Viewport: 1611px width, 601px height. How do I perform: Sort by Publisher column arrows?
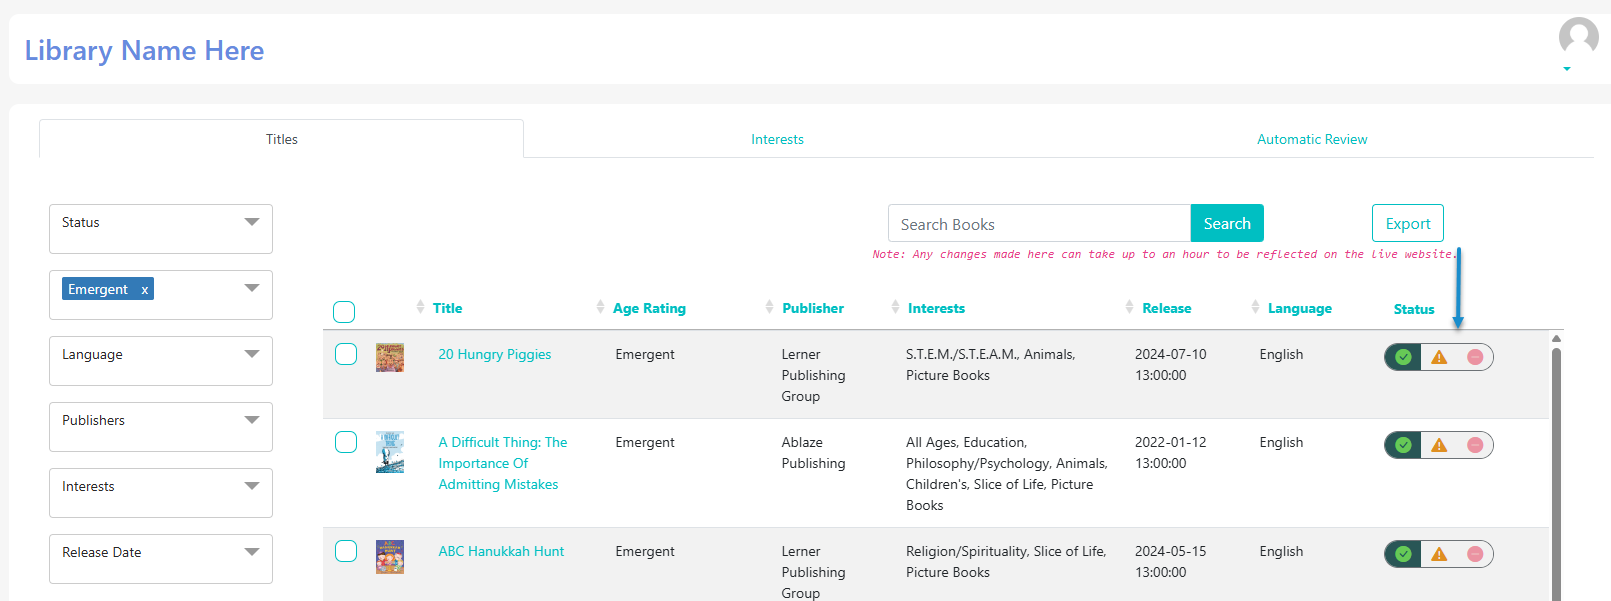[769, 307]
